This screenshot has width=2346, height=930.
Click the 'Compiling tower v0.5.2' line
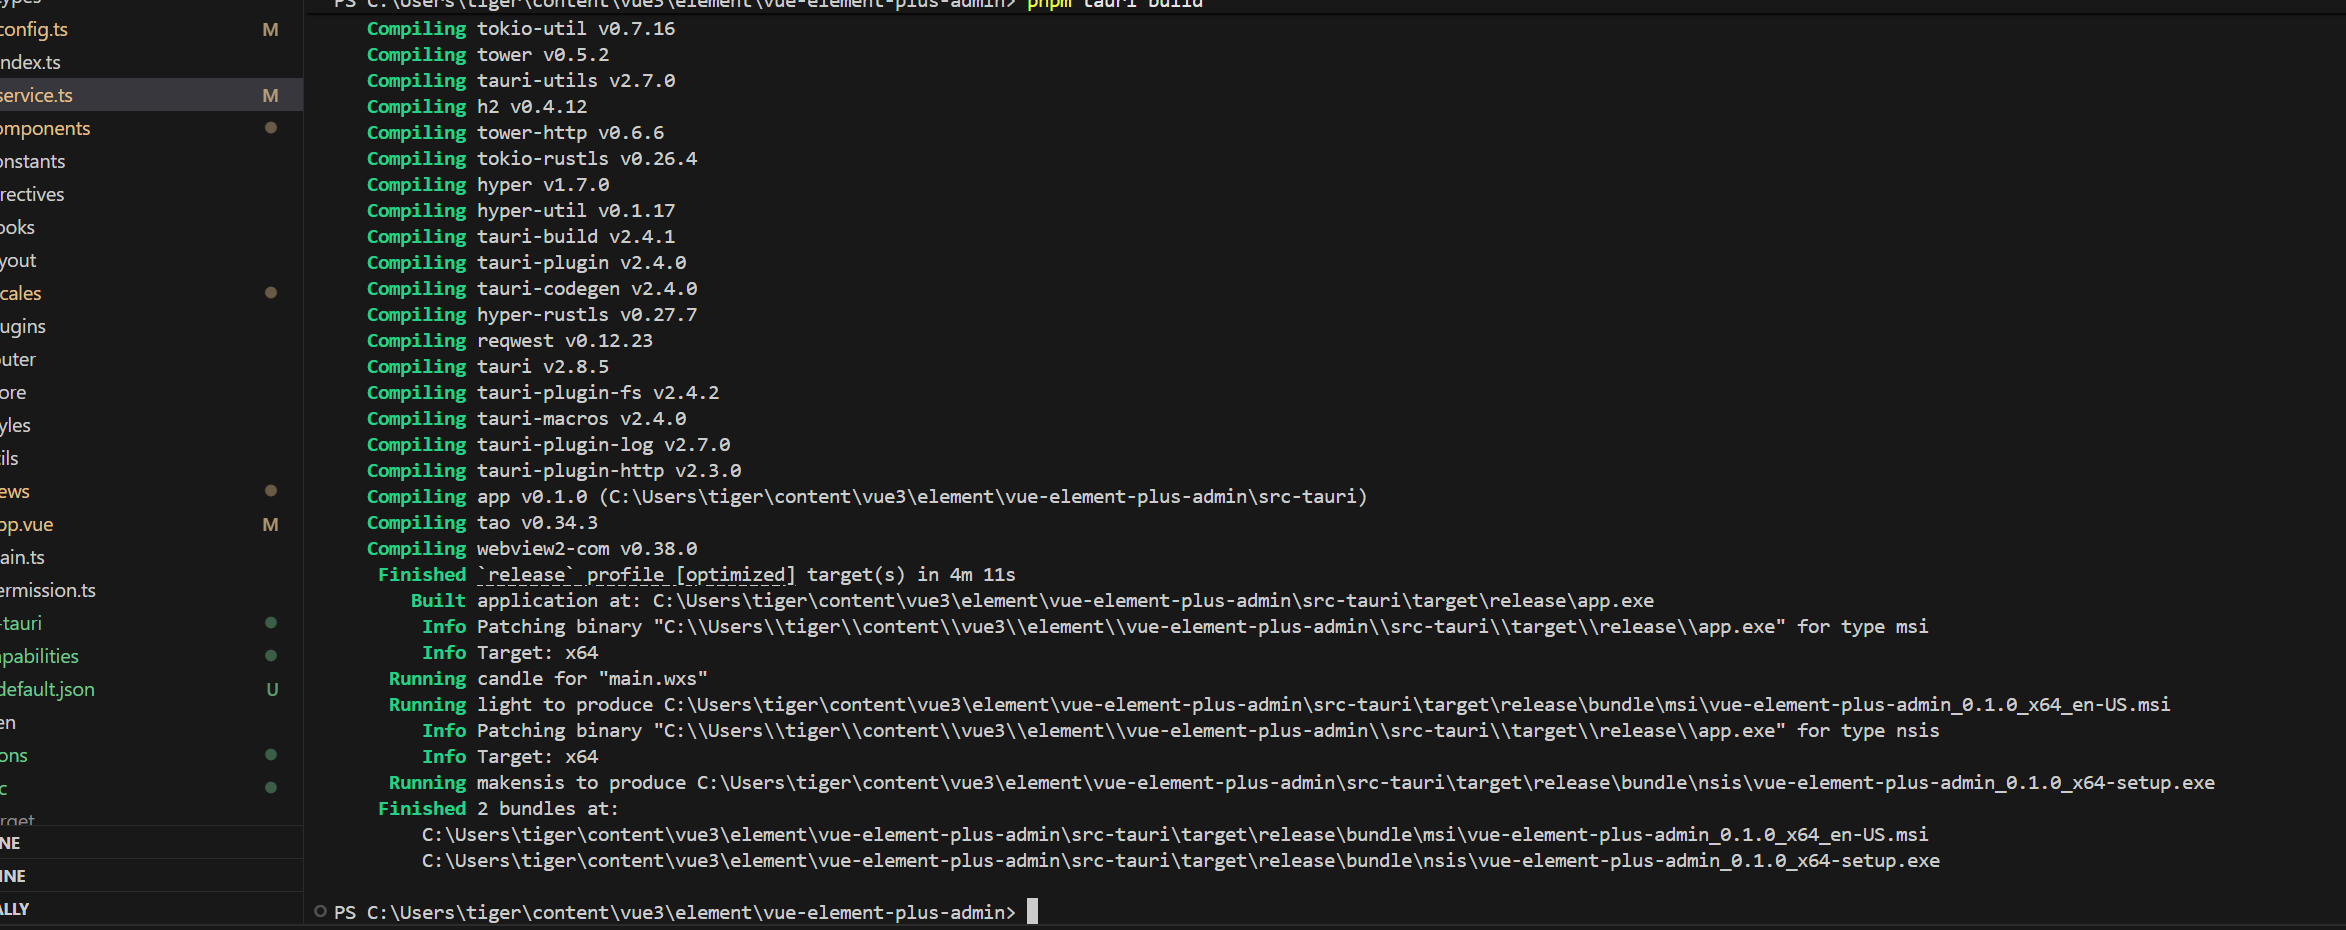[x=488, y=55]
